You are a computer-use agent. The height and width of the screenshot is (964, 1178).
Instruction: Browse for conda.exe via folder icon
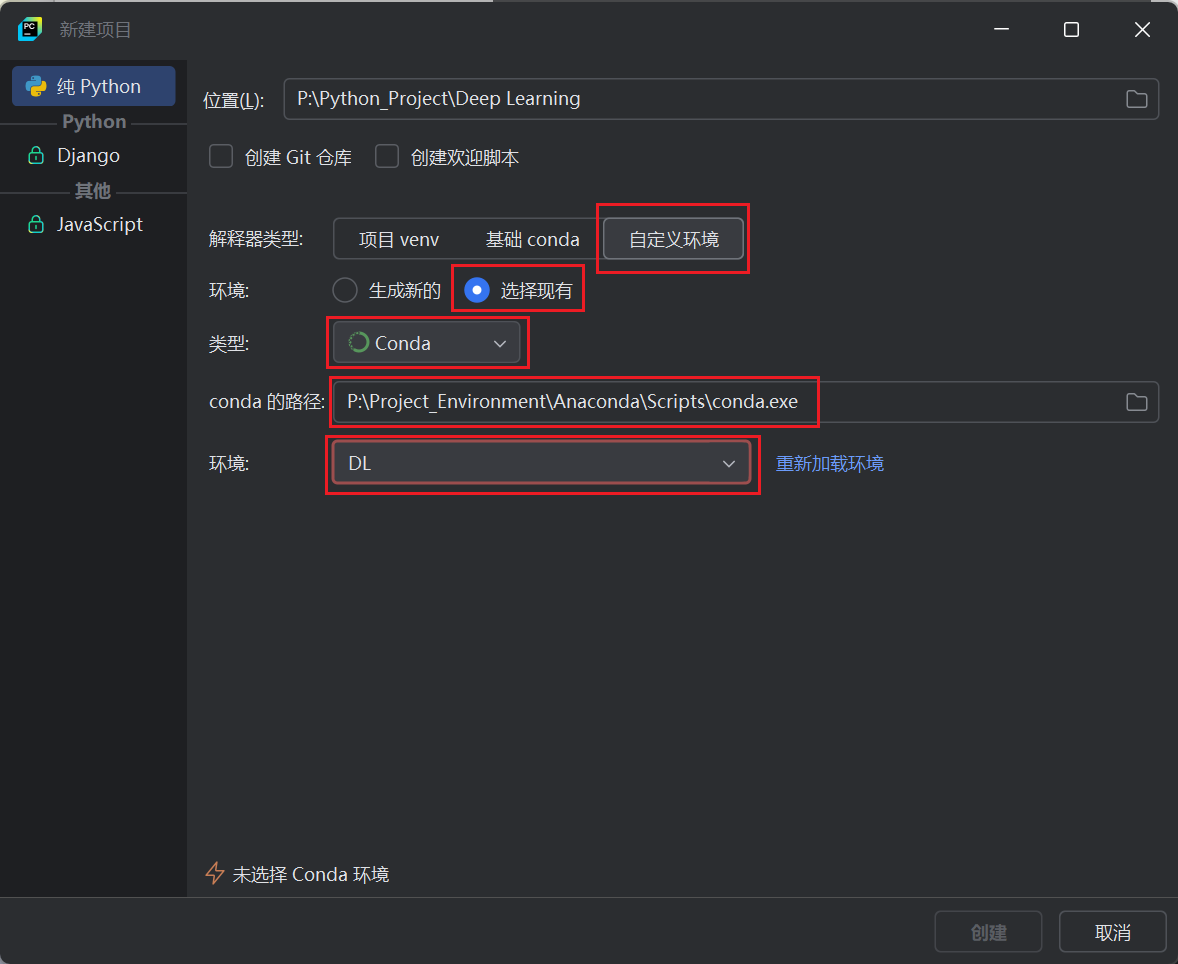pos(1137,402)
